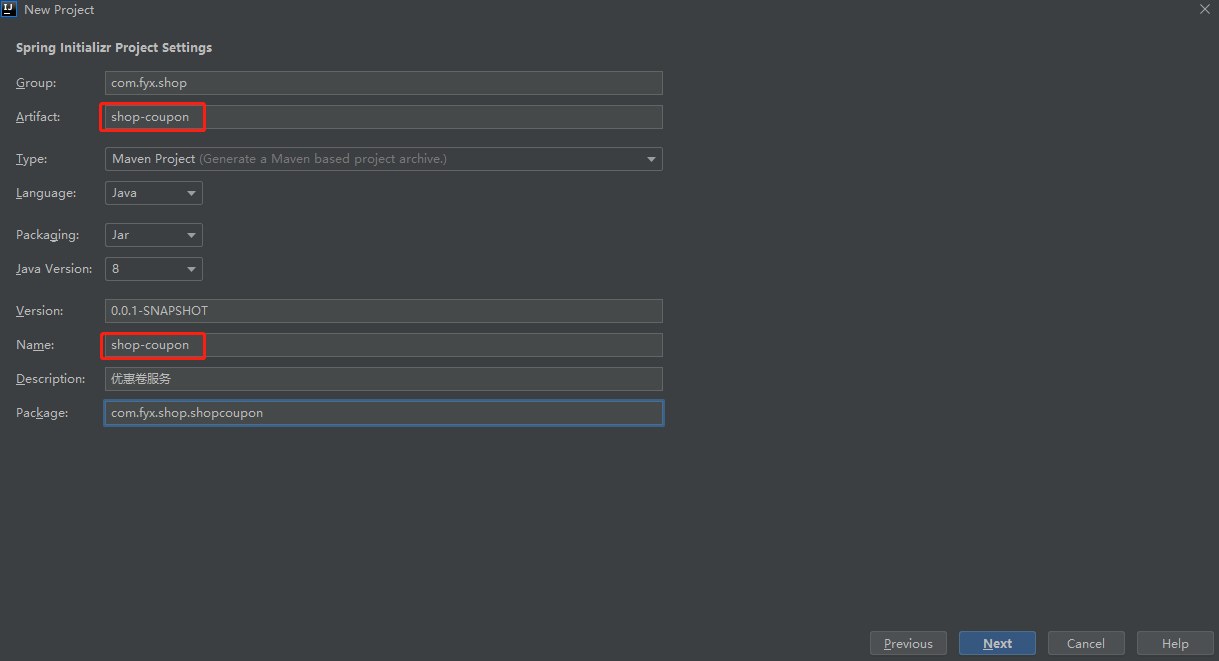1219x661 pixels.
Task: Click the Next button
Action: tap(997, 643)
